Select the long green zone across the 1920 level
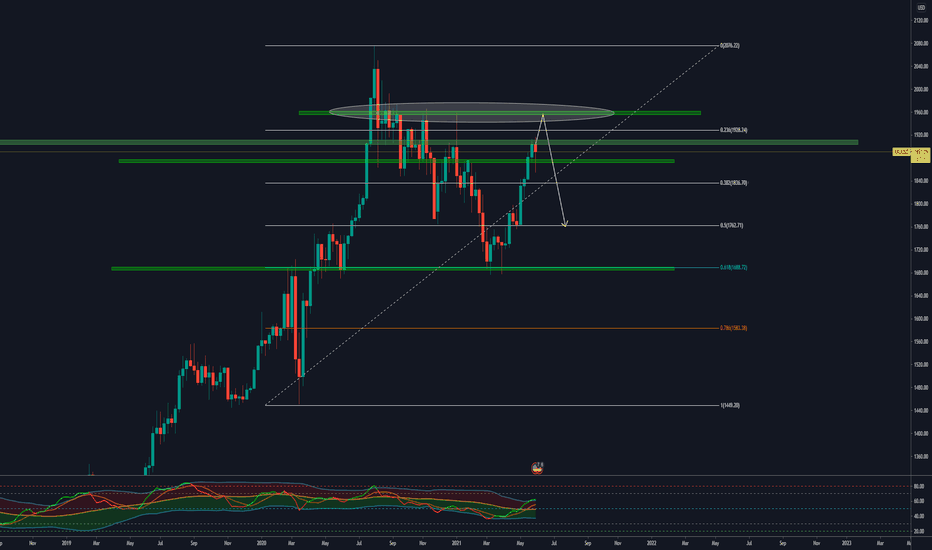This screenshot has width=932, height=550. [429, 142]
